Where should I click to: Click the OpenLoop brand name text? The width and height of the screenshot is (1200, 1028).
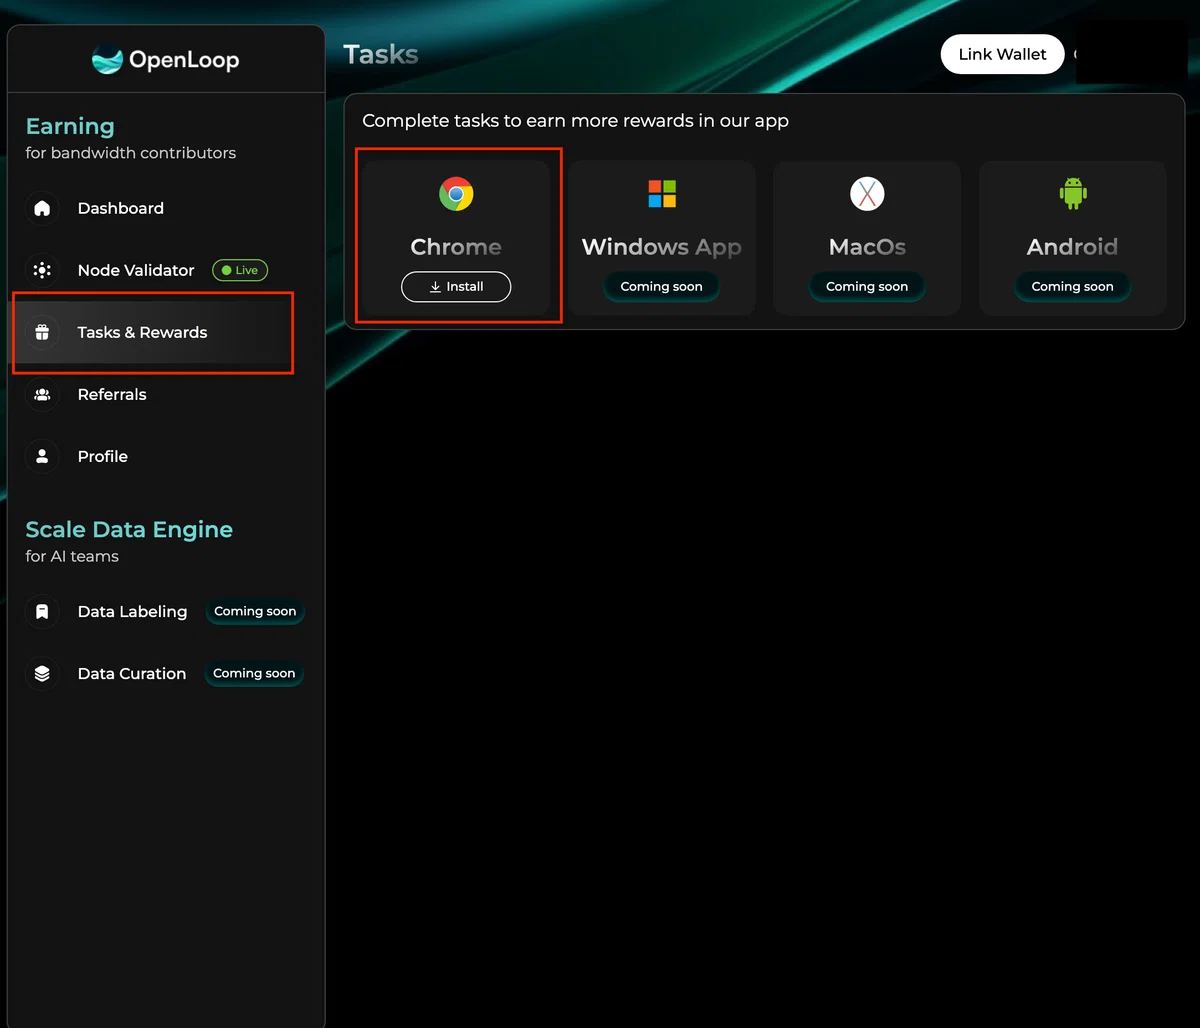point(184,60)
